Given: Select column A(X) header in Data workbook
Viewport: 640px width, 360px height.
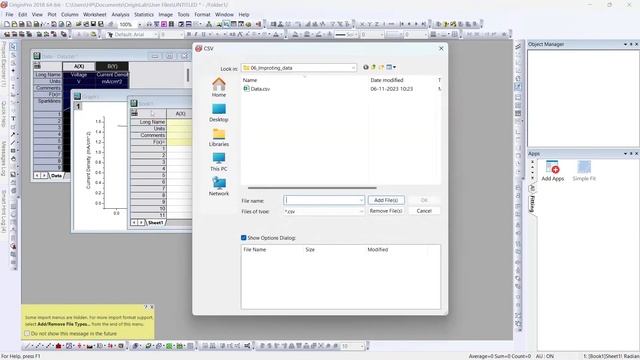Looking at the screenshot, I should (79, 66).
